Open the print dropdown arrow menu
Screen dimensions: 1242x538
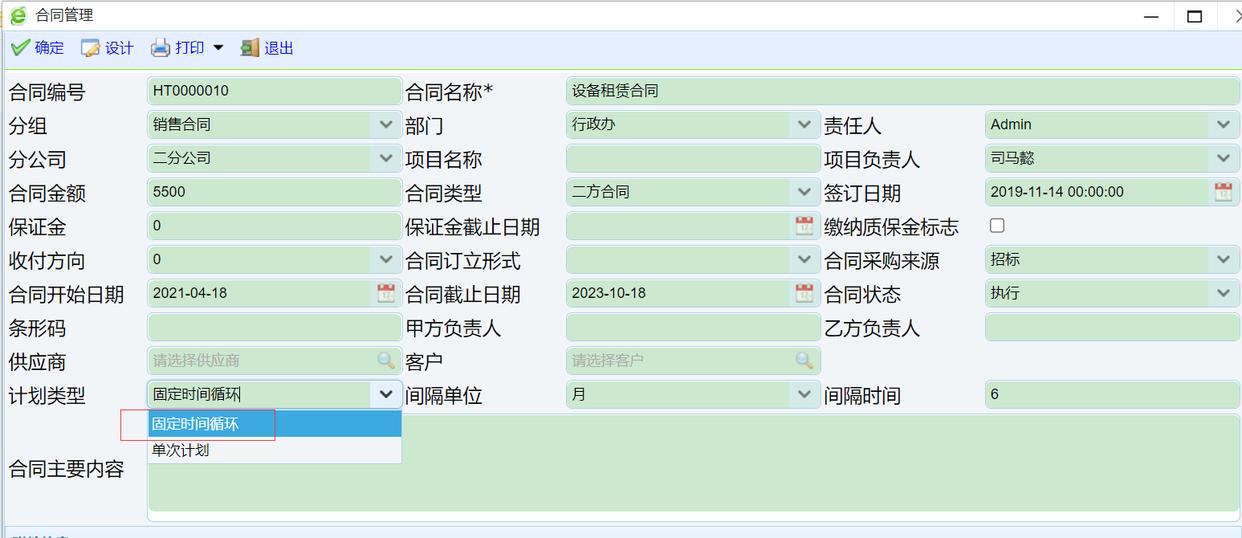pos(218,48)
